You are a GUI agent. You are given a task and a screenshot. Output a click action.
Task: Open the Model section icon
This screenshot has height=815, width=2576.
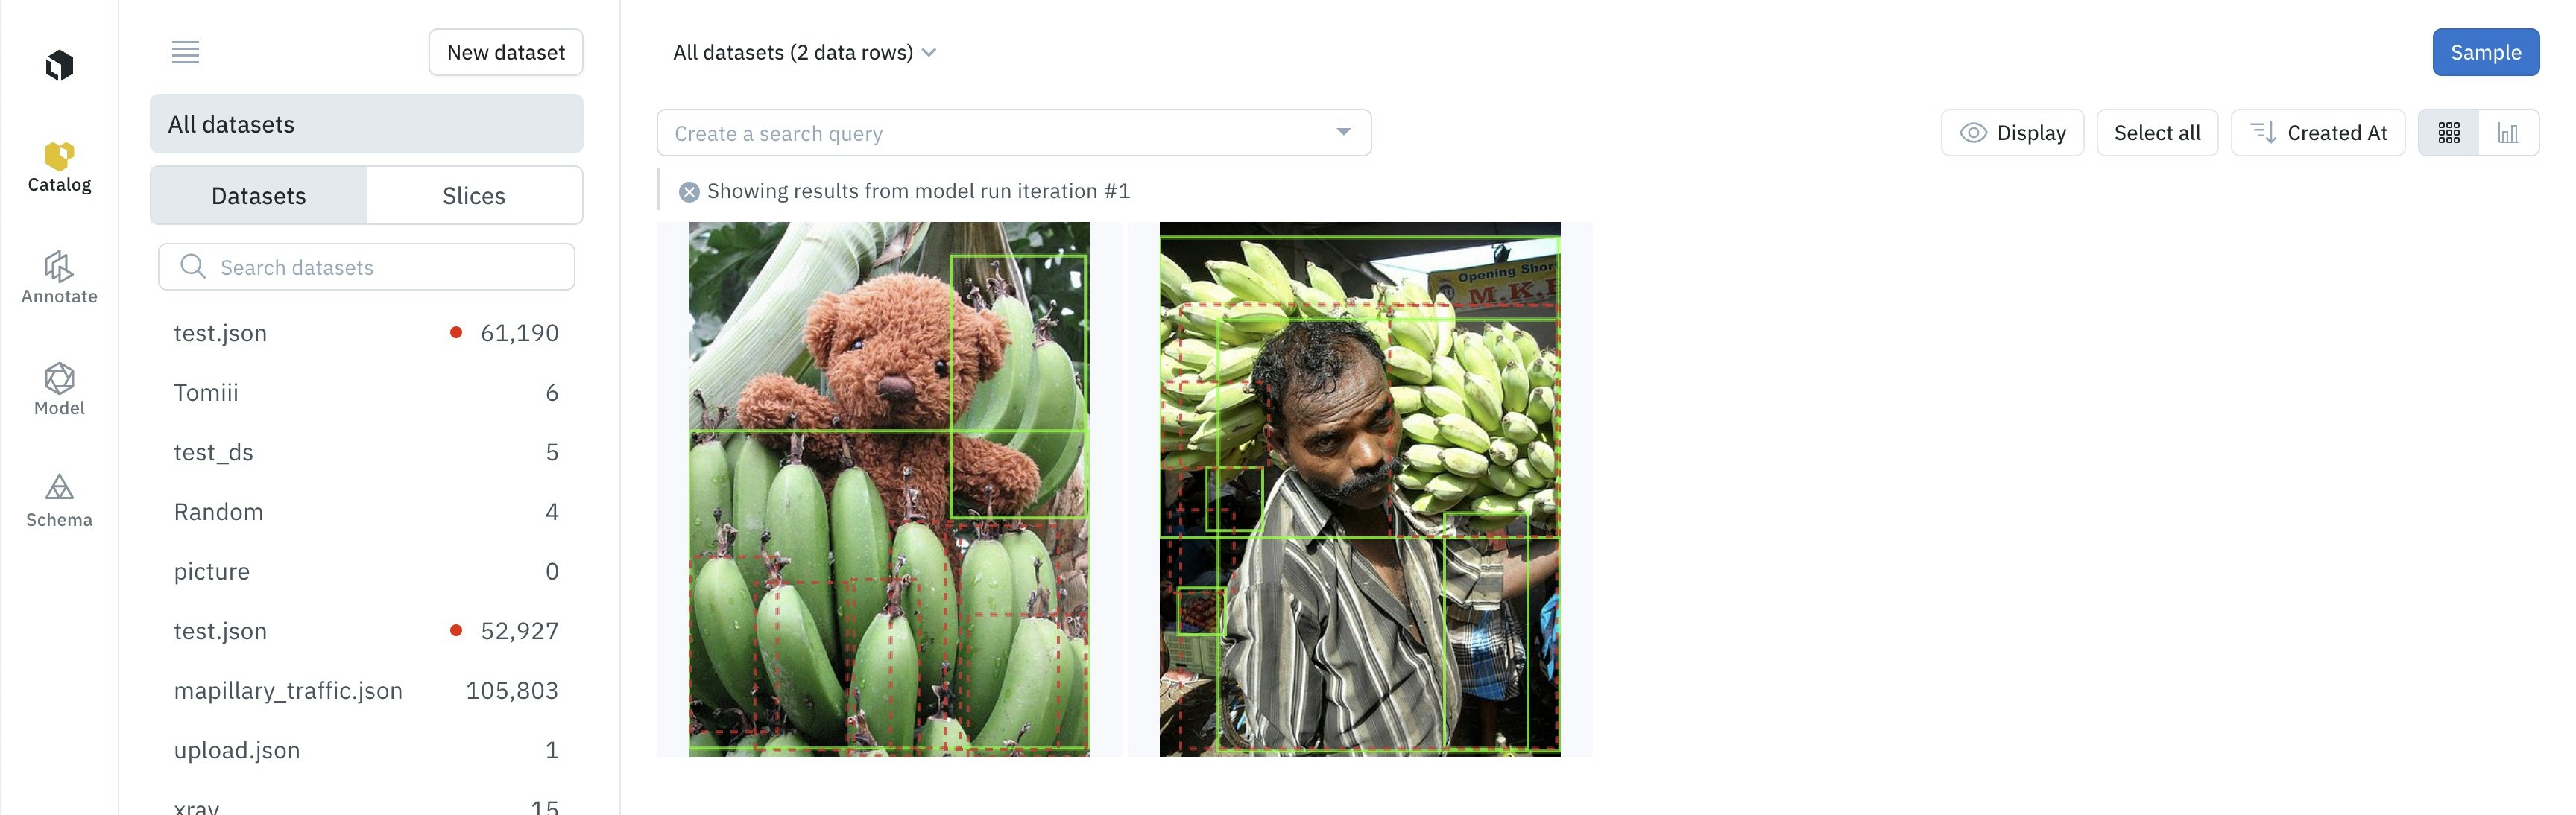59,378
